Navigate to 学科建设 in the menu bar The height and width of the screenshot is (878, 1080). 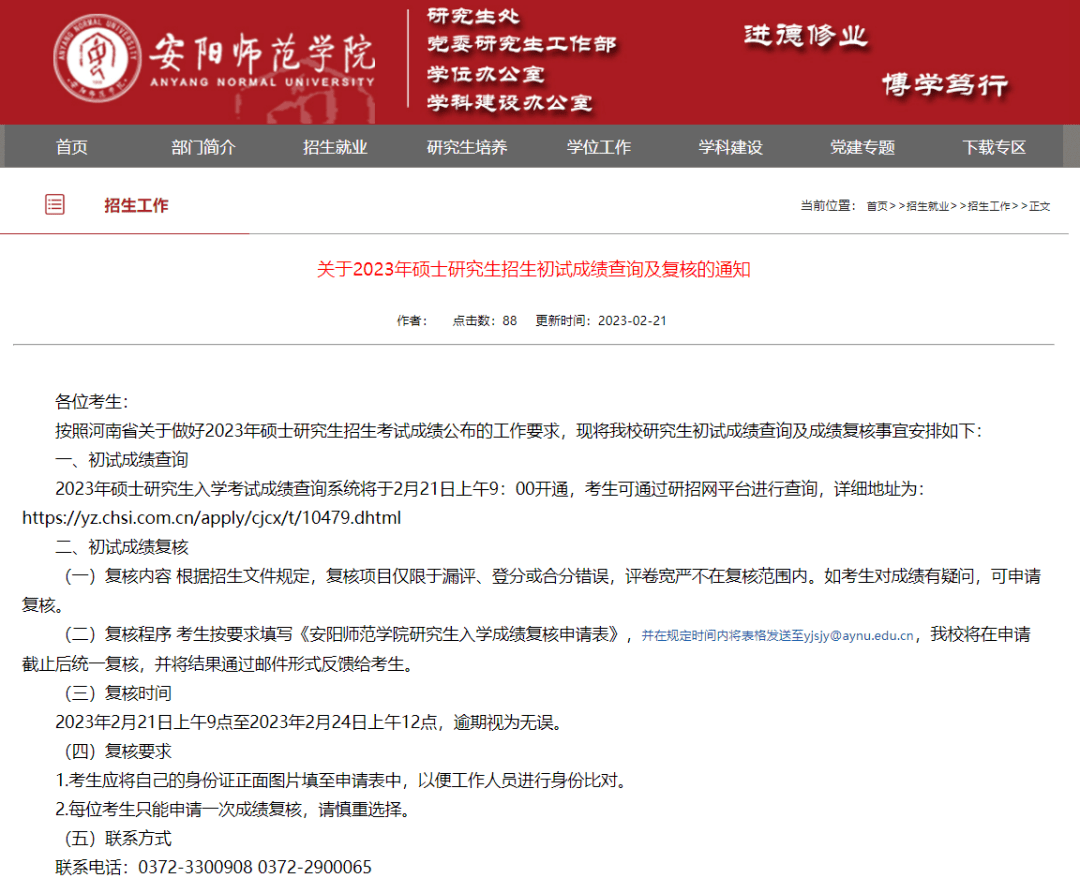[x=730, y=147]
